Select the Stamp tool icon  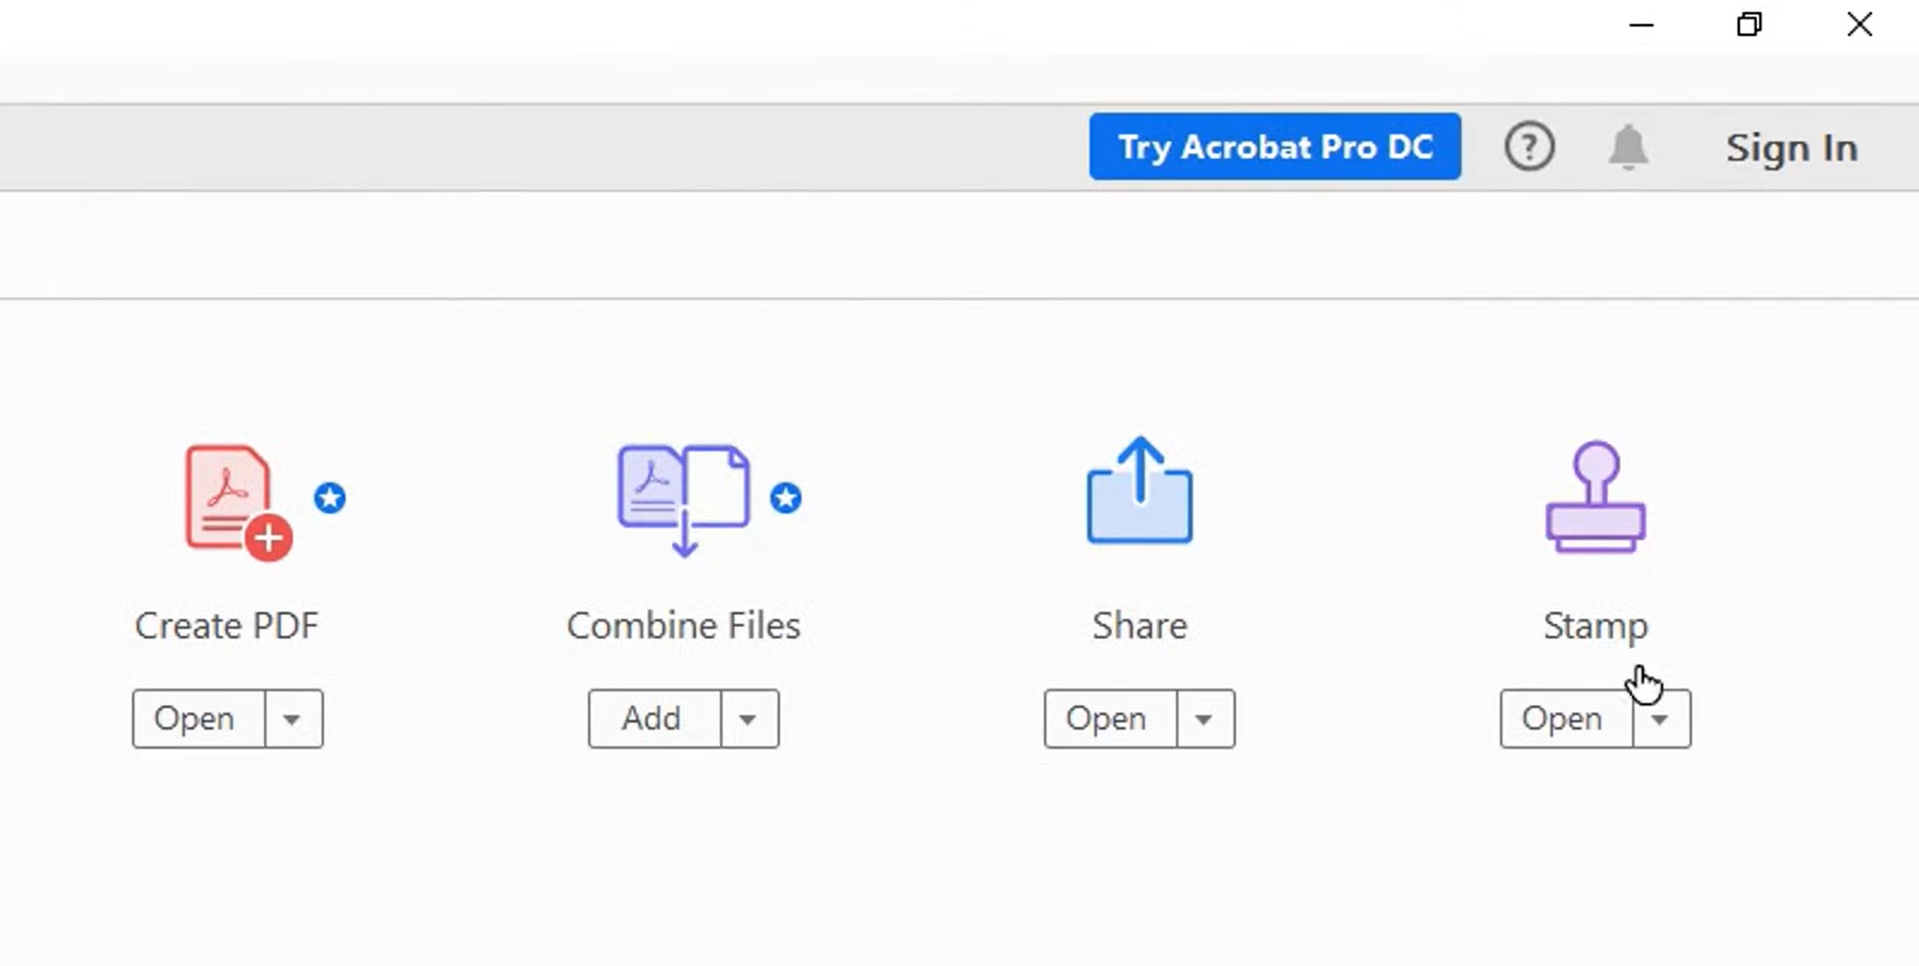[x=1594, y=498]
